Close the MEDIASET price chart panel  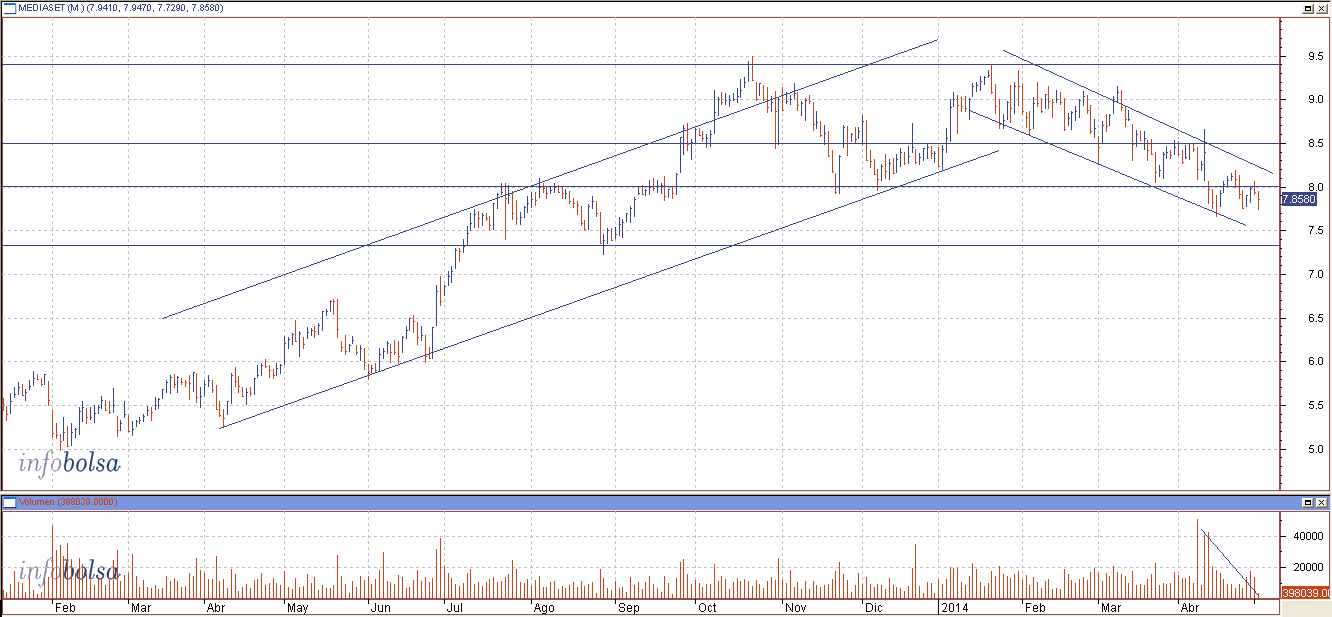point(1322,7)
